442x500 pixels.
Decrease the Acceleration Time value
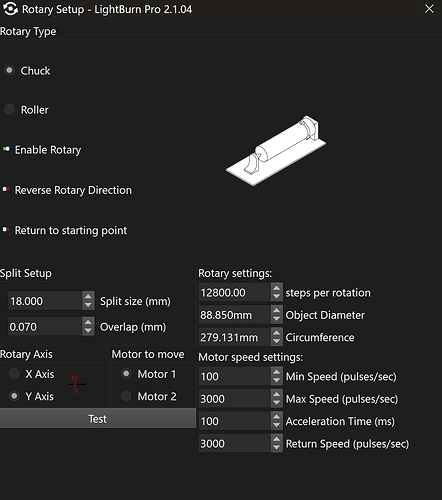pyautogui.click(x=276, y=425)
